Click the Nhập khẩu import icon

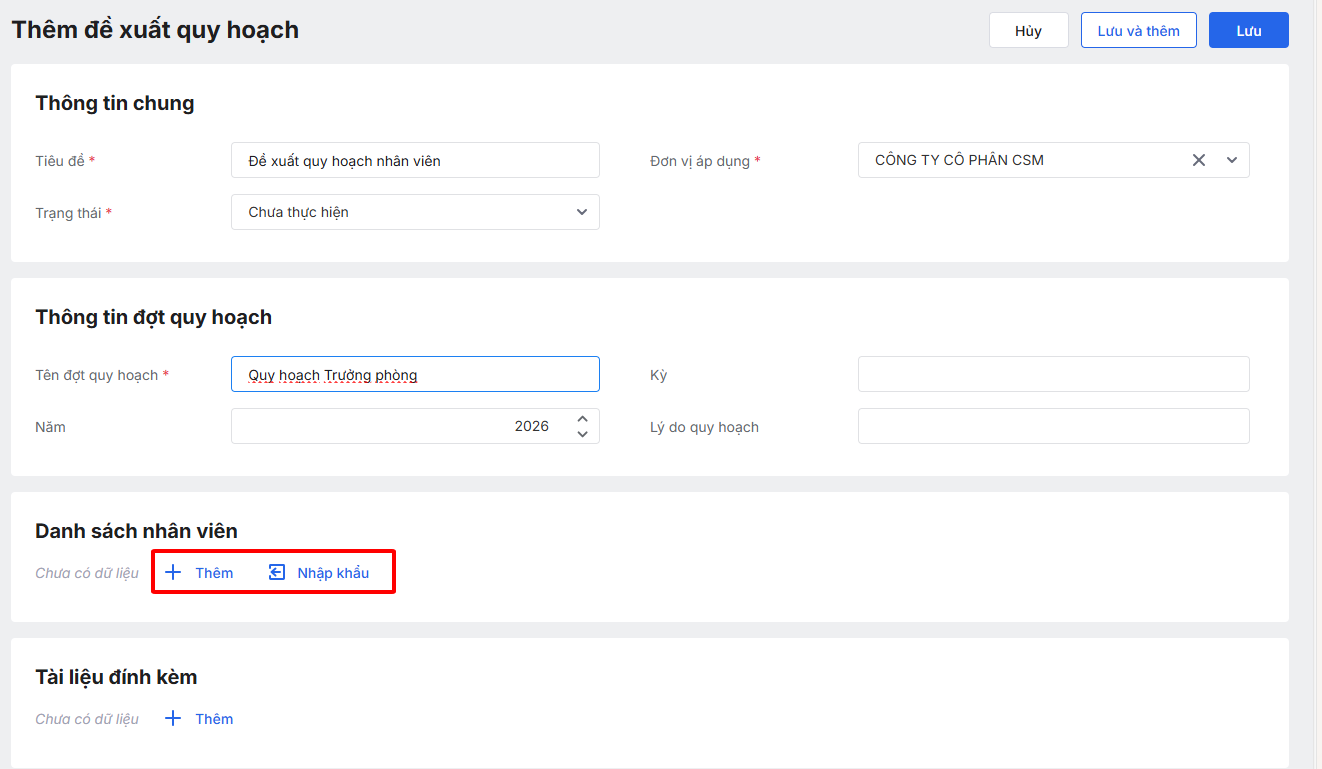[277, 572]
